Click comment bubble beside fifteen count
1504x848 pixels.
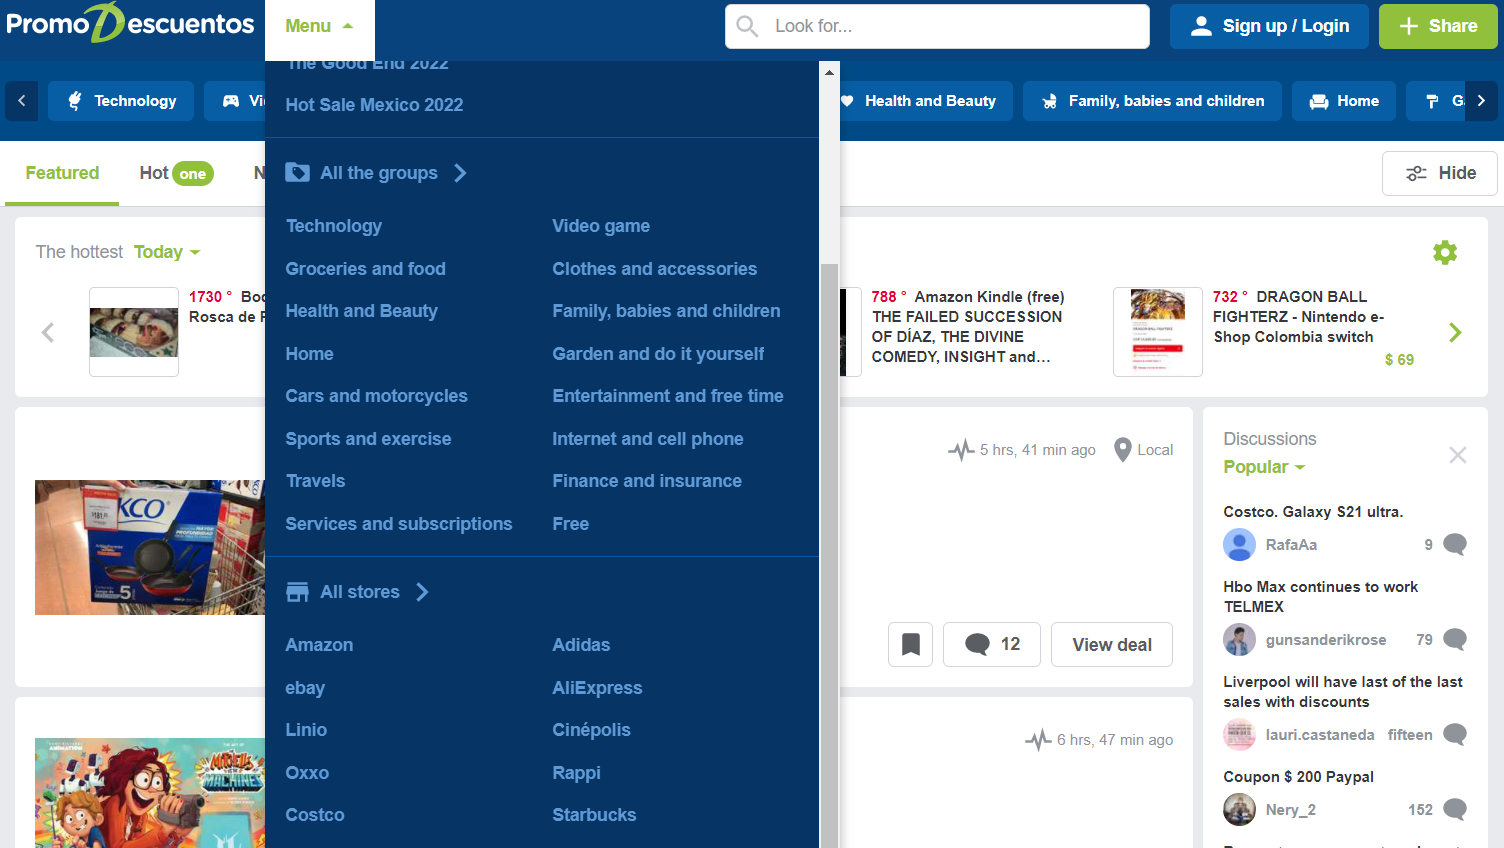click(x=1455, y=734)
